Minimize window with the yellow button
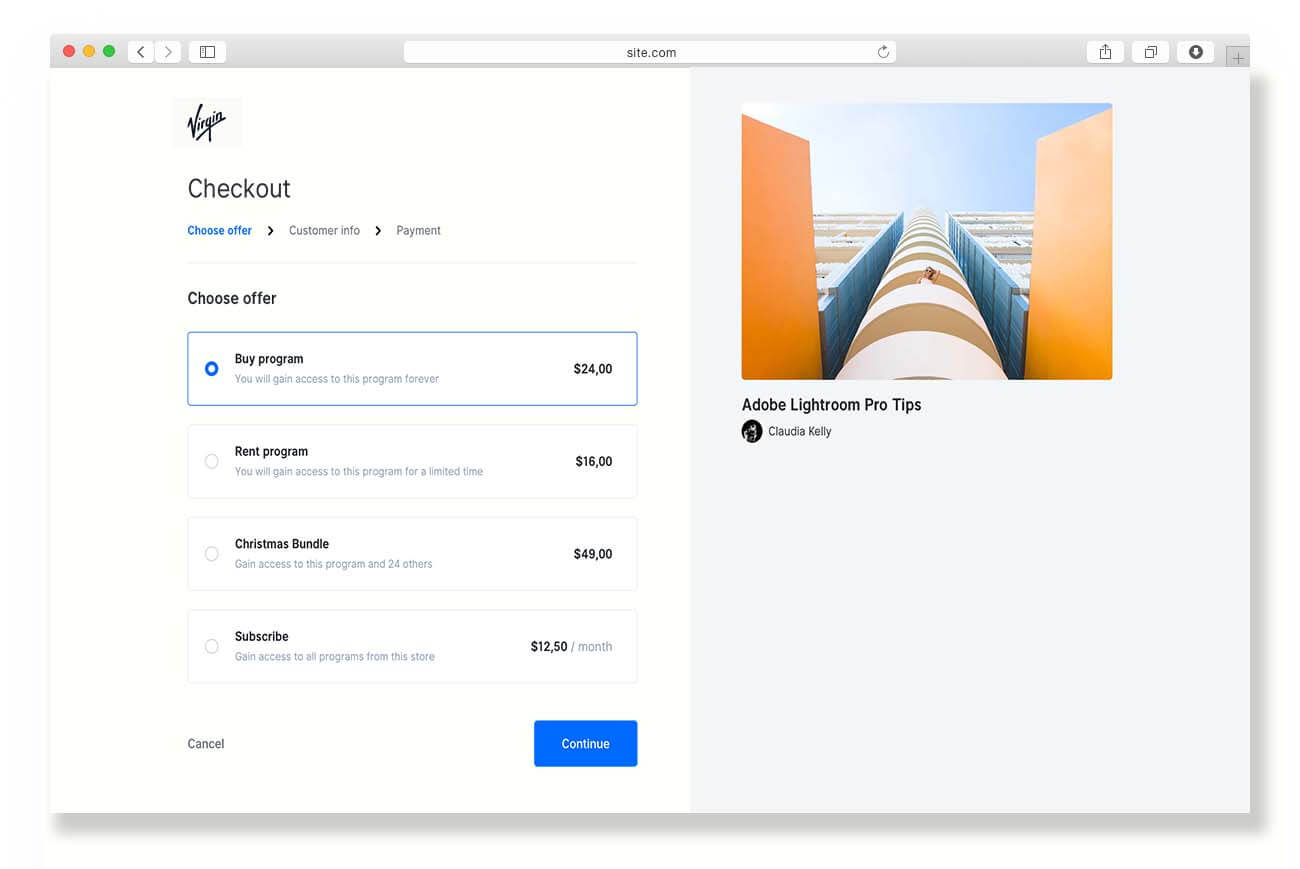Viewport: 1300px width, 869px height. (x=89, y=51)
